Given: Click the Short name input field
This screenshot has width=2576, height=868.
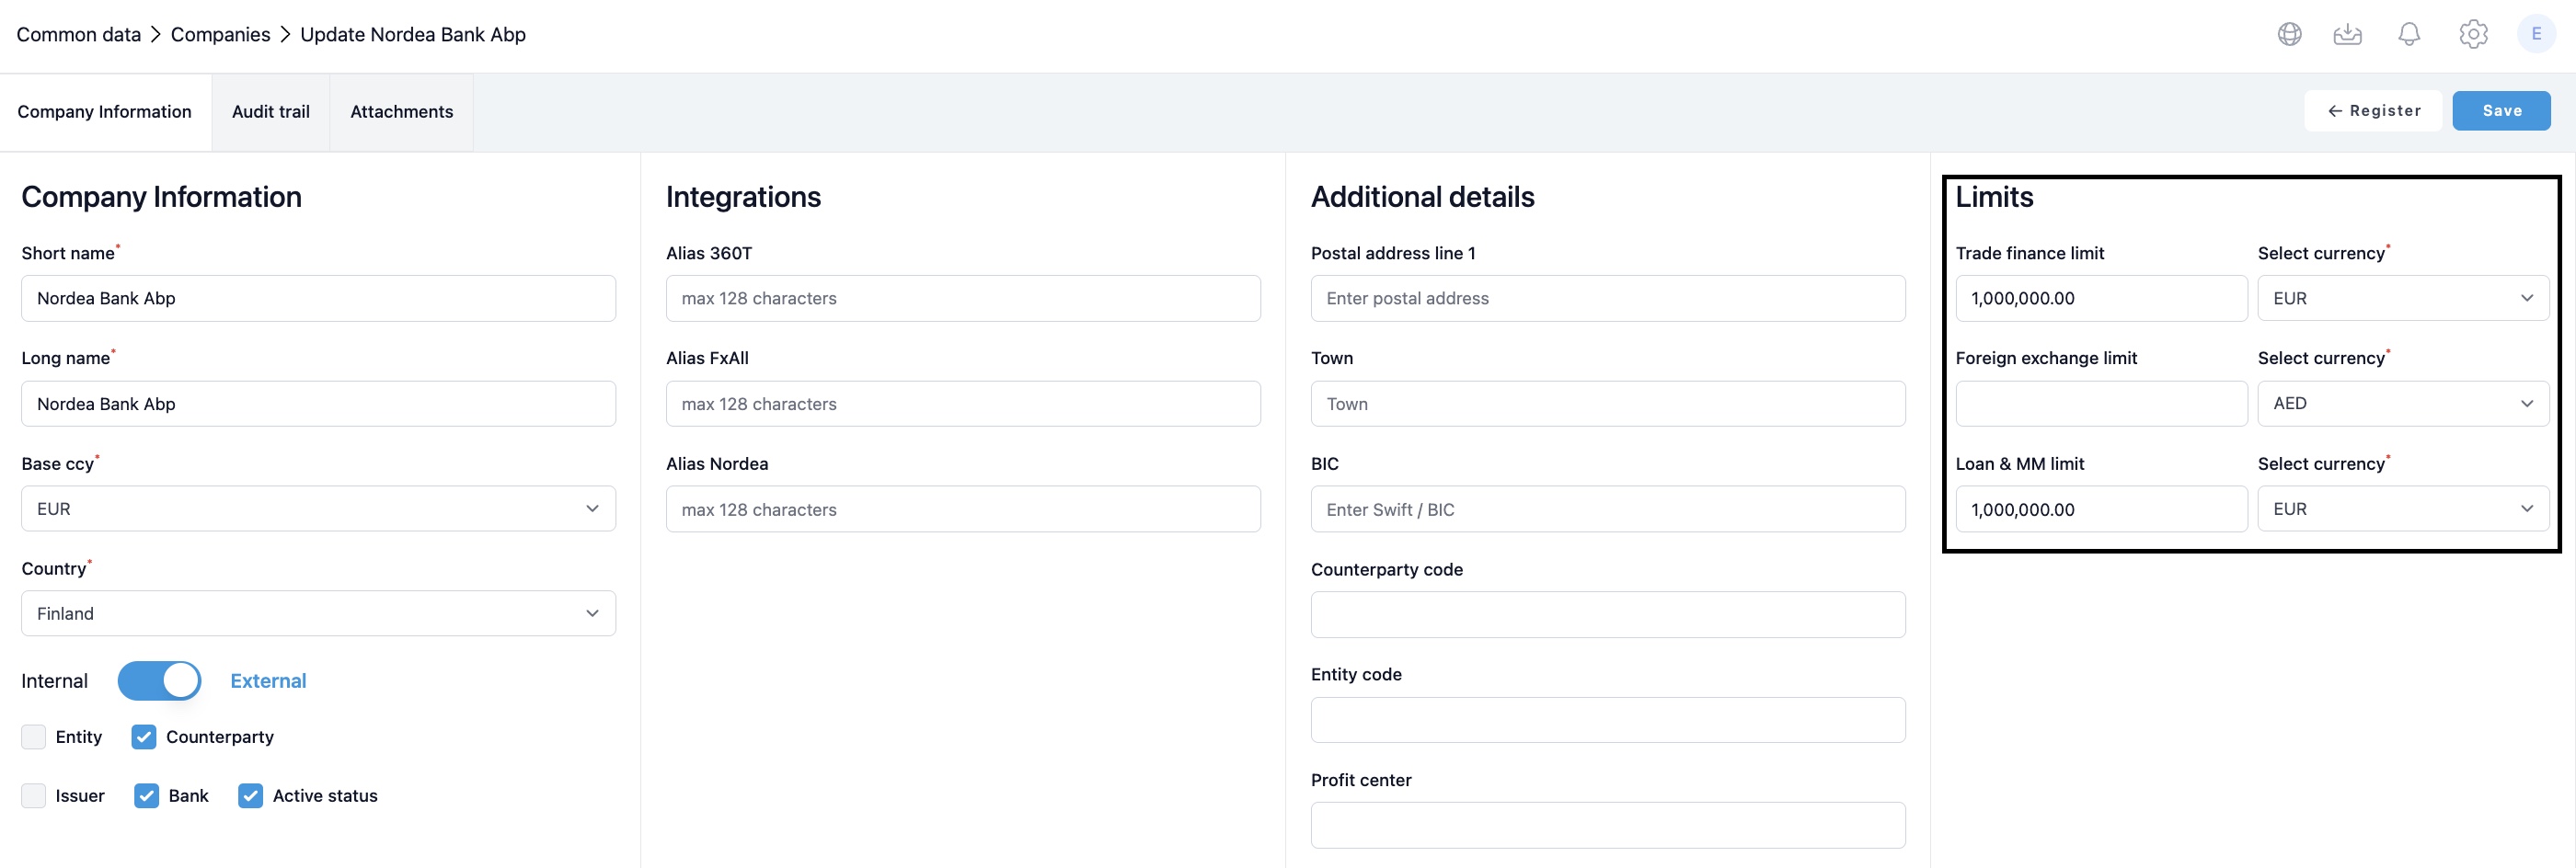Looking at the screenshot, I should pyautogui.click(x=318, y=298).
